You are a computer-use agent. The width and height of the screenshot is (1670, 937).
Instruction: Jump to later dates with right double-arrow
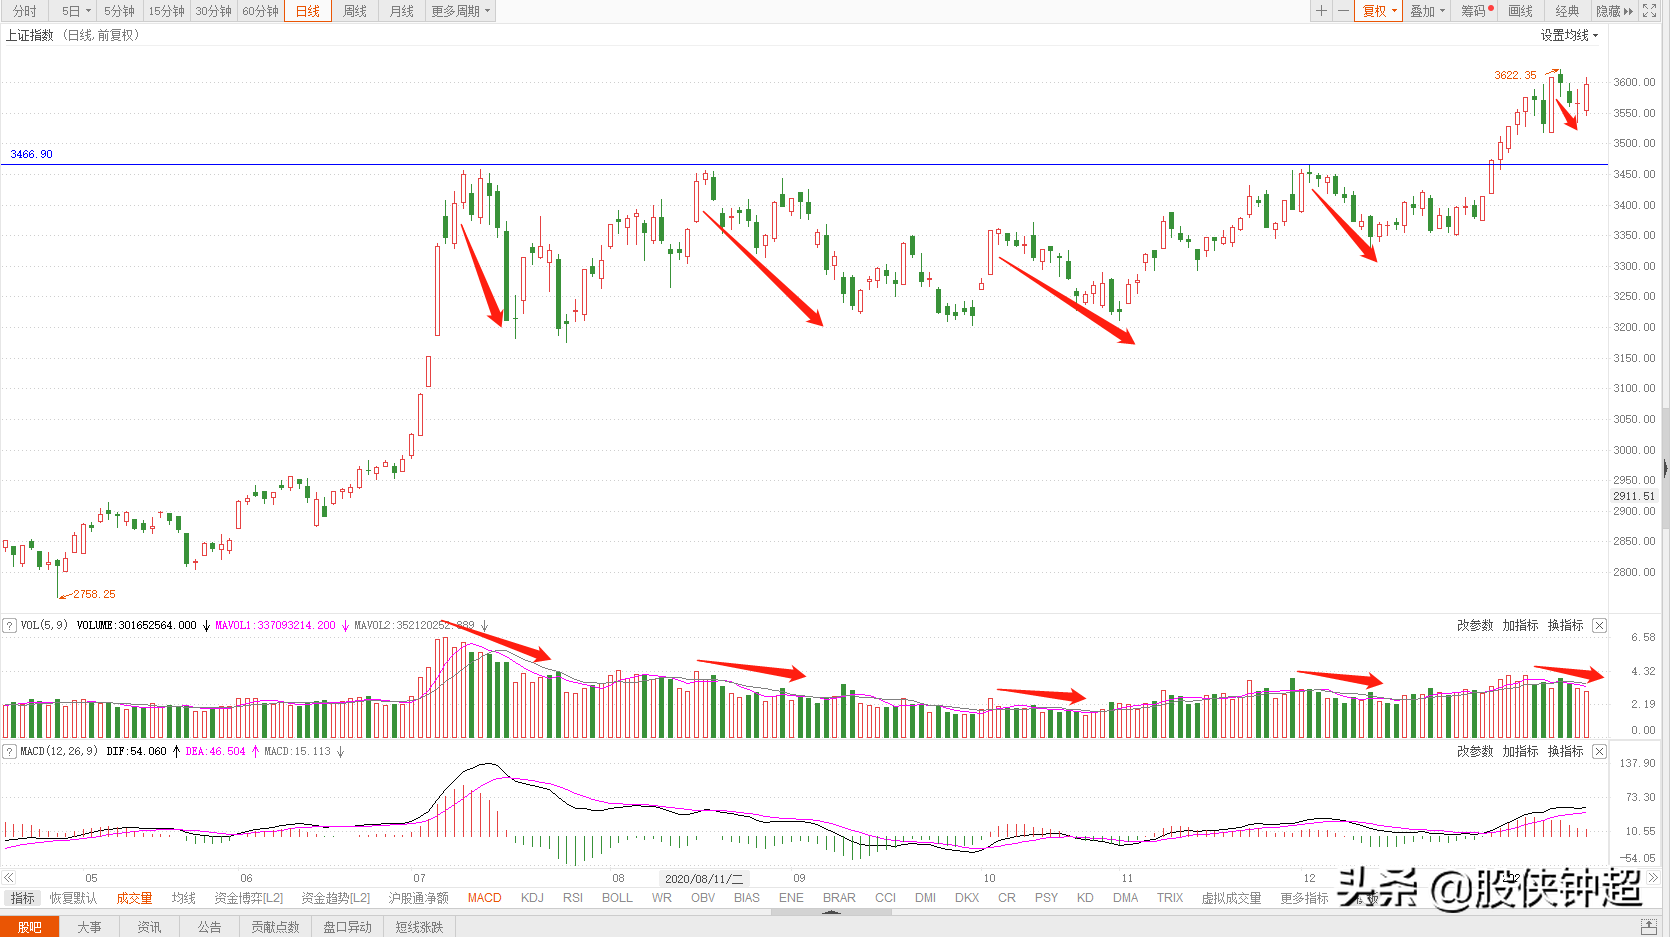1652,877
